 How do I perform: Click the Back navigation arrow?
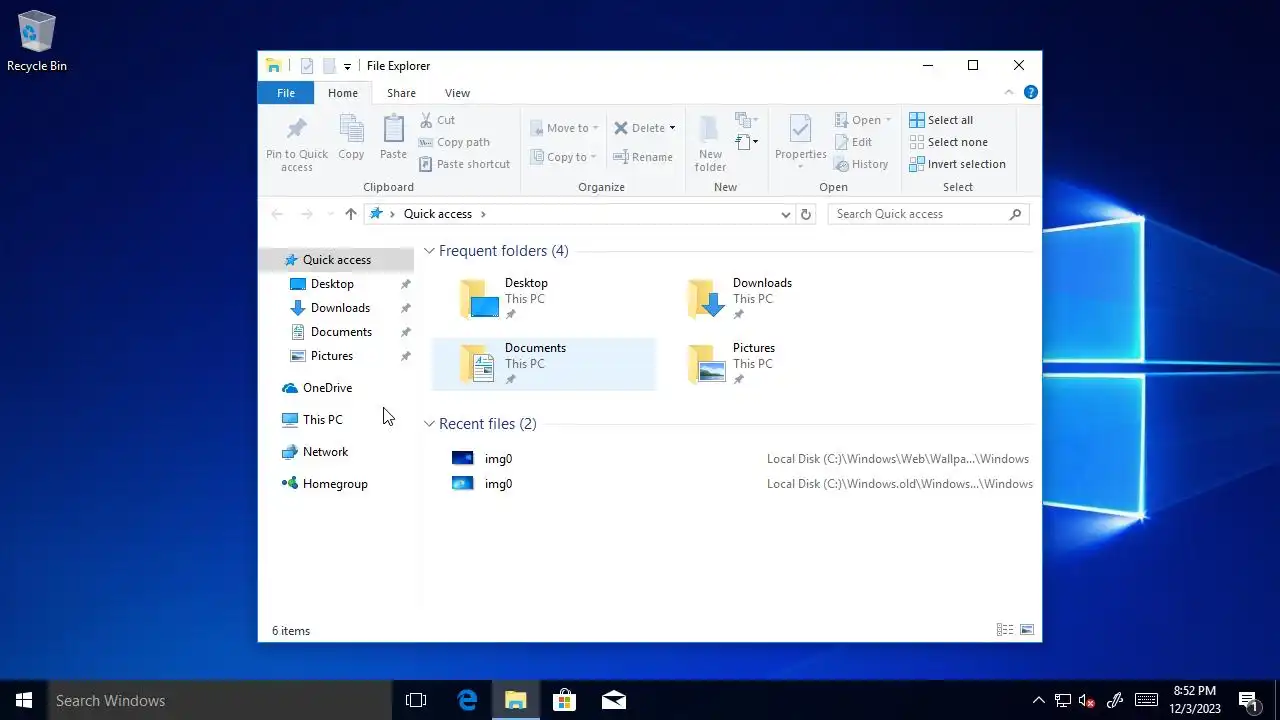pos(278,214)
